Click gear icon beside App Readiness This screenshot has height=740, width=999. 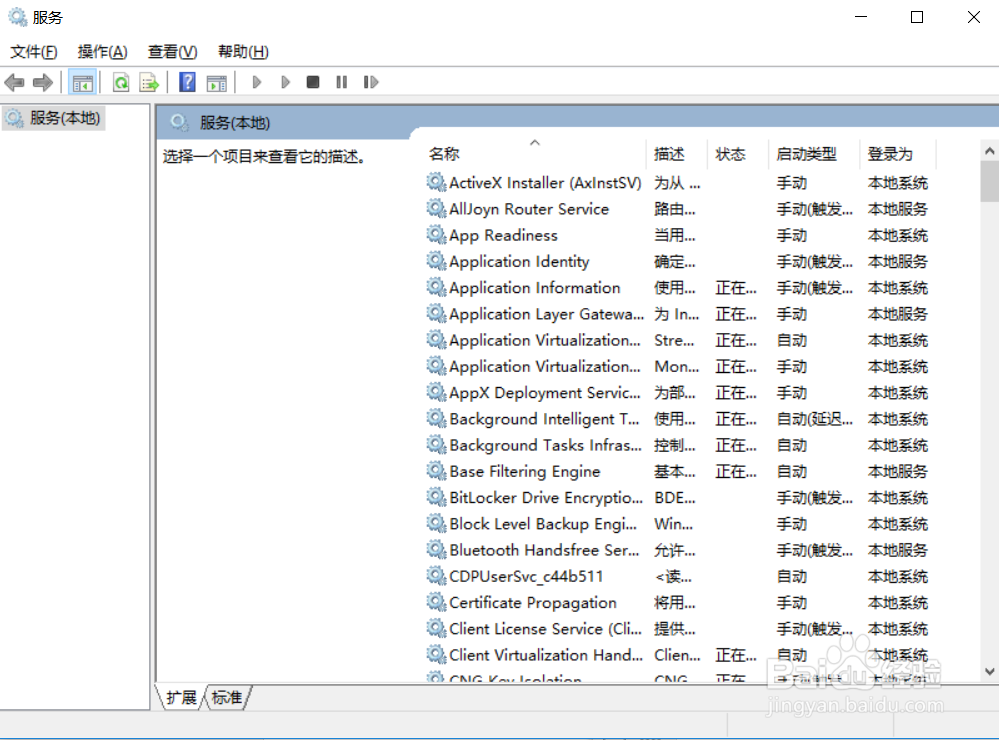click(x=436, y=235)
